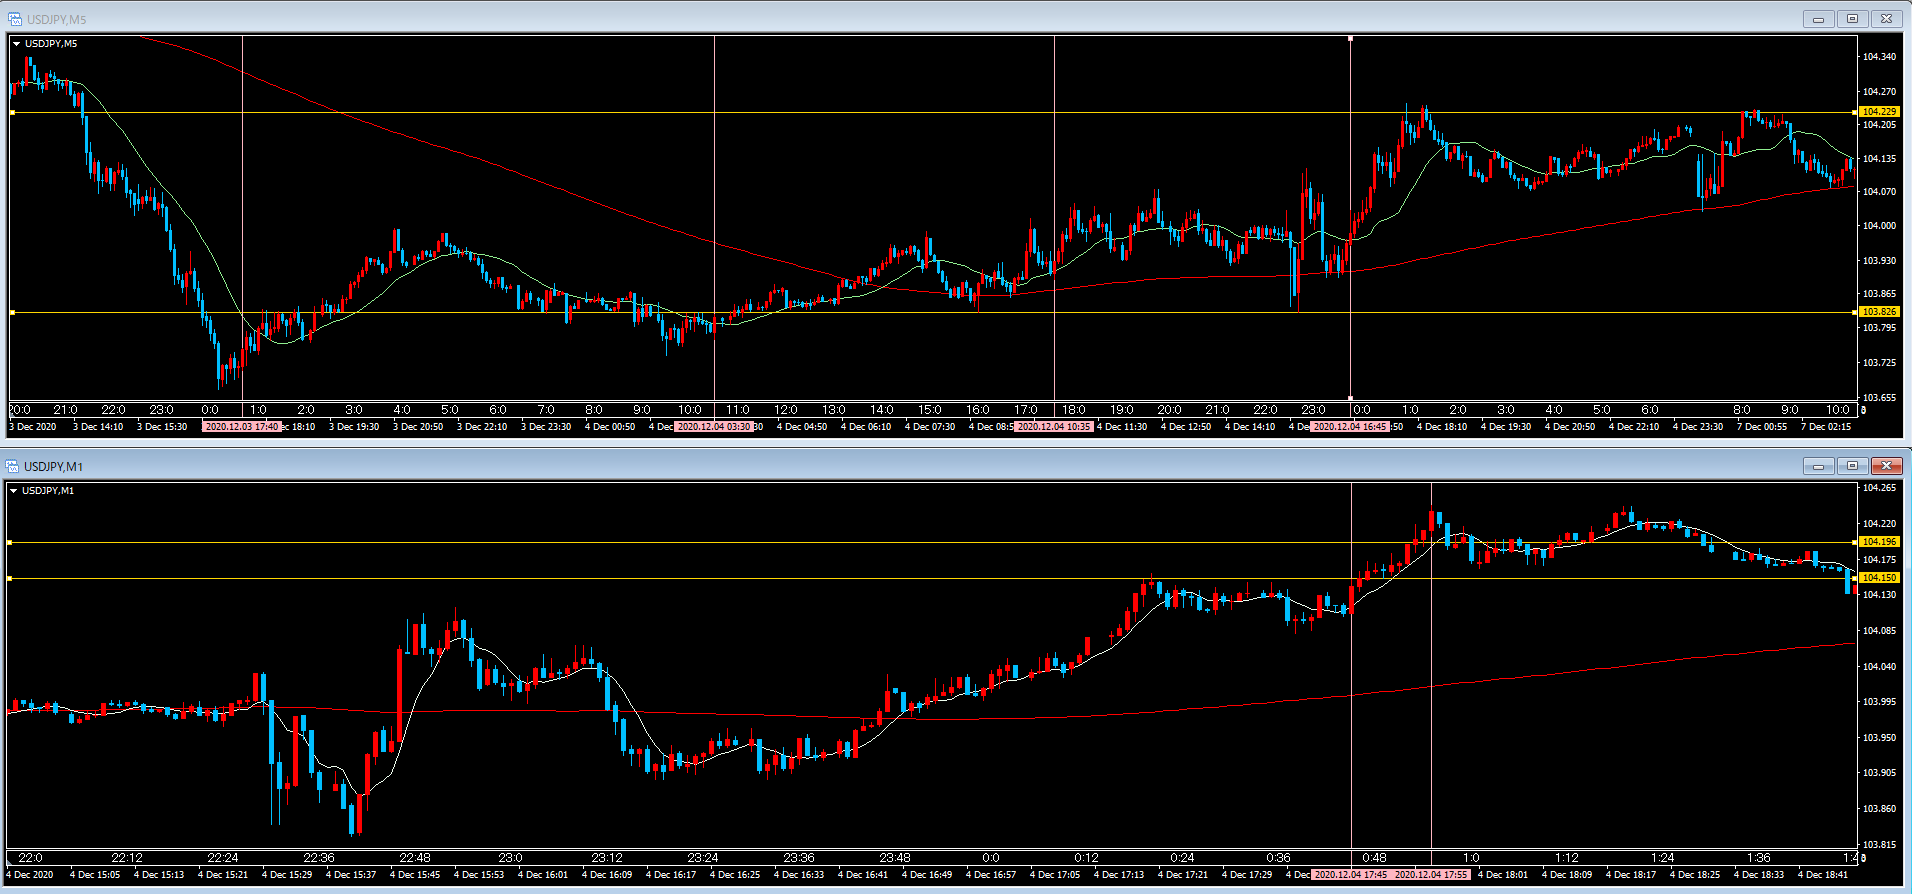Select the 104.196 price label on M1 chart

[1879, 542]
